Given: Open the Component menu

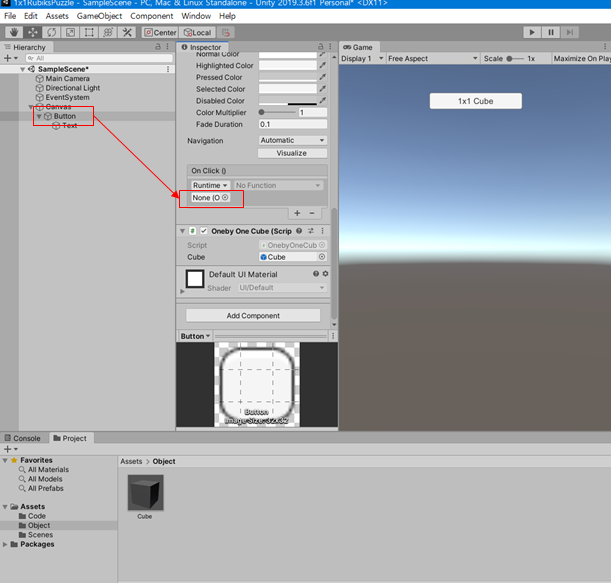Looking at the screenshot, I should [152, 16].
